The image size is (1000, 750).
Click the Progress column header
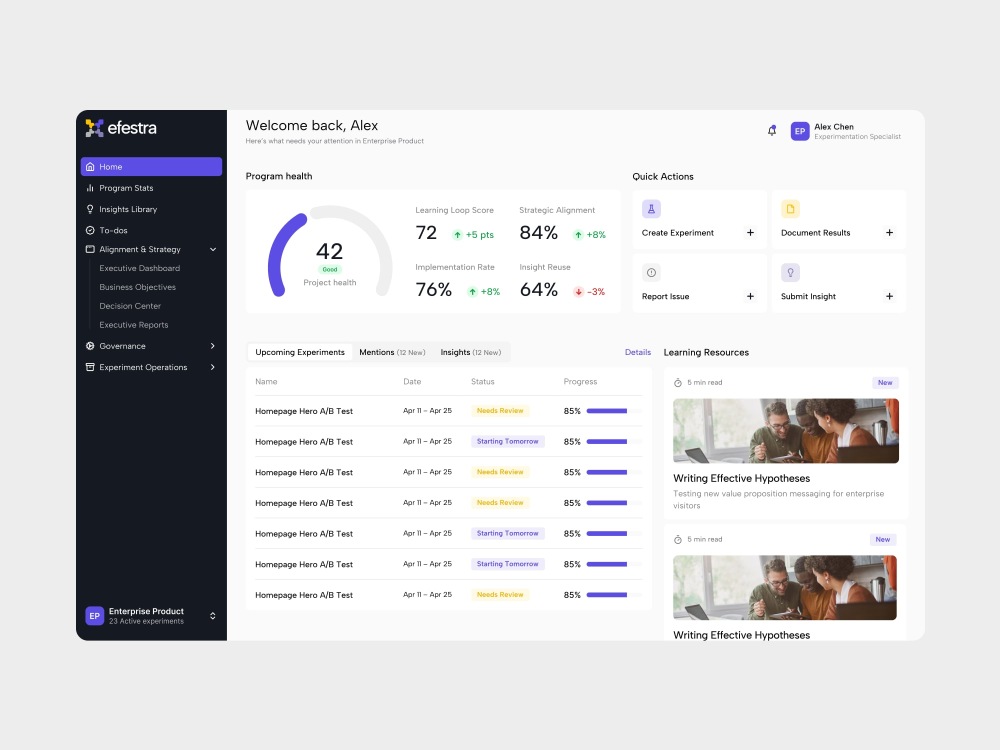point(580,381)
